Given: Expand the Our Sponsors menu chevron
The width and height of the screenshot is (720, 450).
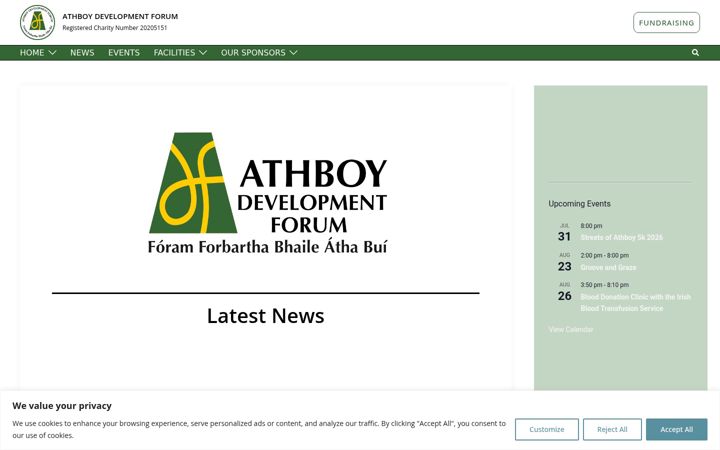Looking at the screenshot, I should (293, 53).
